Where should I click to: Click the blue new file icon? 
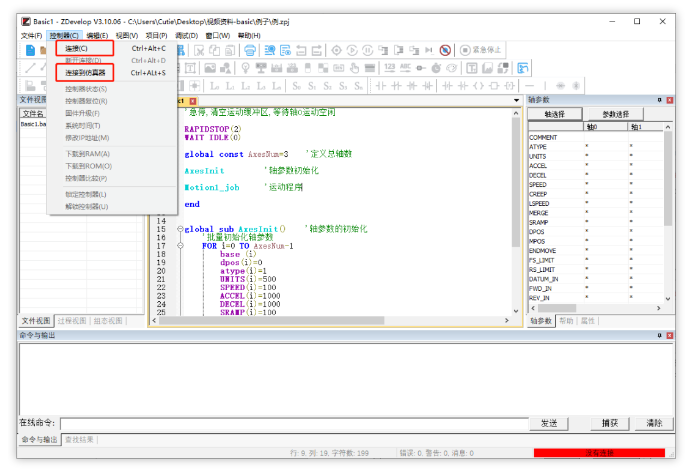(x=30, y=50)
